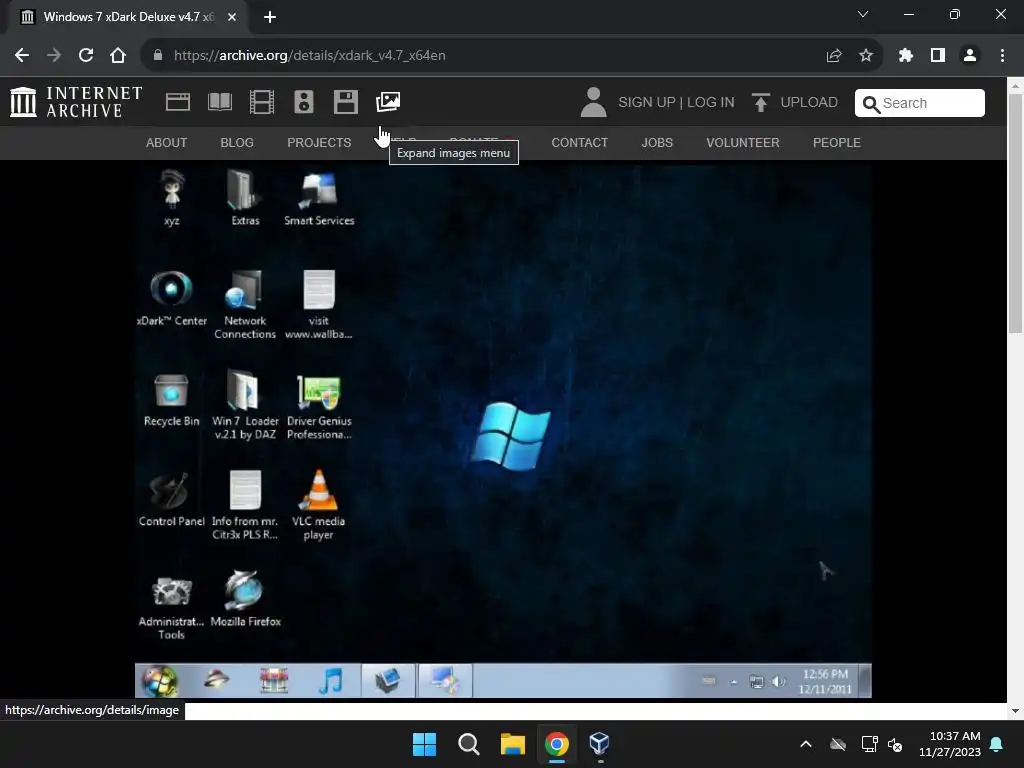The image size is (1024, 768).
Task: Share this page via address bar icon
Action: coord(834,56)
